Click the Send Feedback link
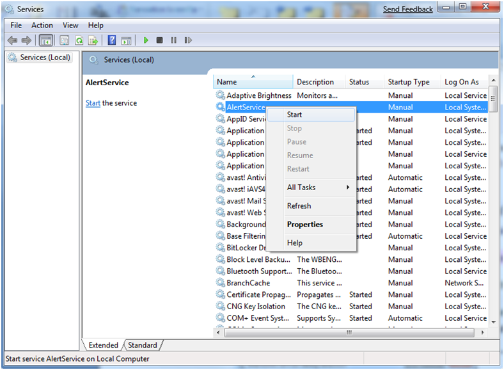The image size is (504, 370). pos(408,9)
